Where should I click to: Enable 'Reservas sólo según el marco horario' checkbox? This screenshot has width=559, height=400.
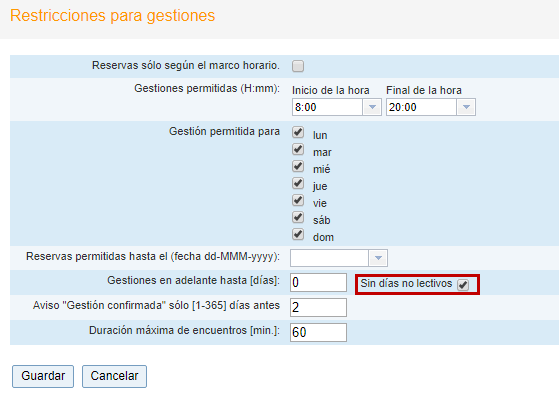click(x=298, y=66)
